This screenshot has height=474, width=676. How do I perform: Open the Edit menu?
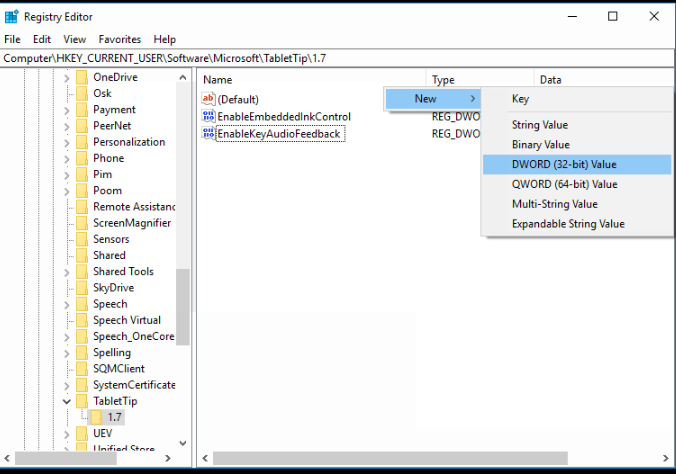coord(42,39)
